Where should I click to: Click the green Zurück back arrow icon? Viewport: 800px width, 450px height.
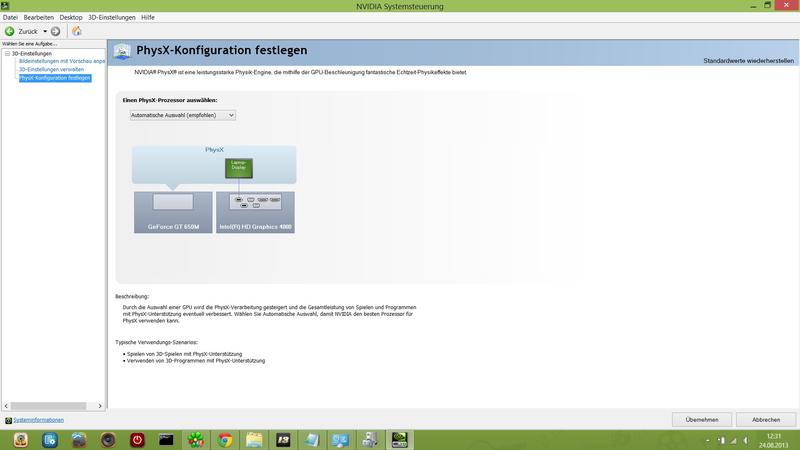point(9,31)
